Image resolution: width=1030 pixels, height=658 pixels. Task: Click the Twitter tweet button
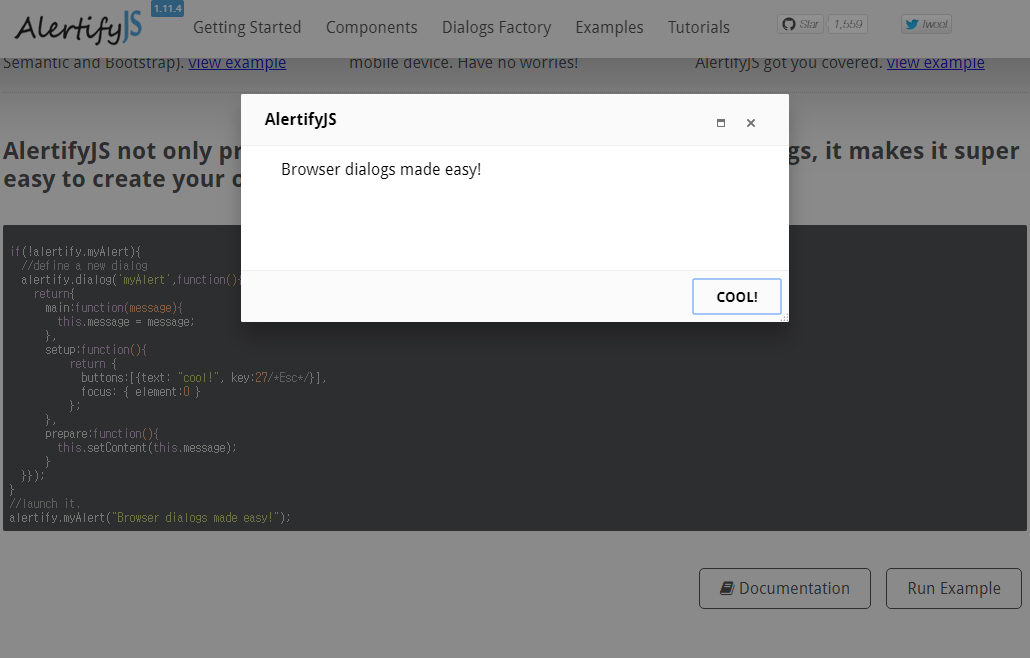[926, 24]
